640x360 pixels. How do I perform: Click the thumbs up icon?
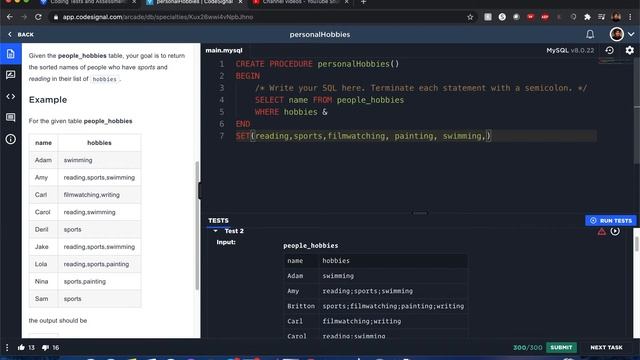point(21,347)
